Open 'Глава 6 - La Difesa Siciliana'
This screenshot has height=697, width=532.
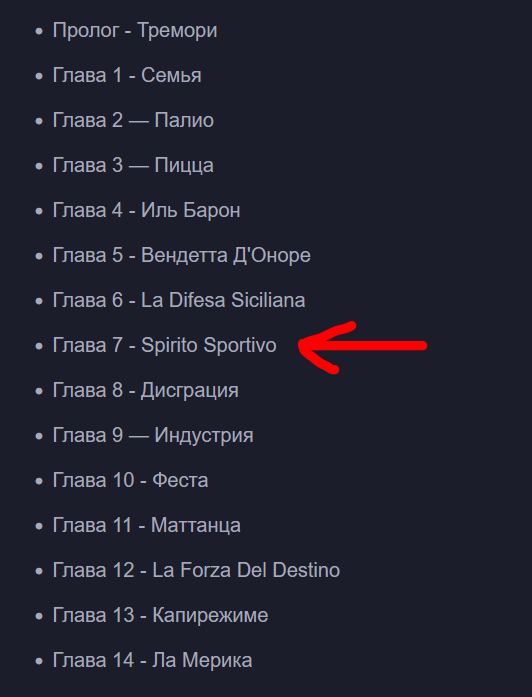click(x=179, y=300)
